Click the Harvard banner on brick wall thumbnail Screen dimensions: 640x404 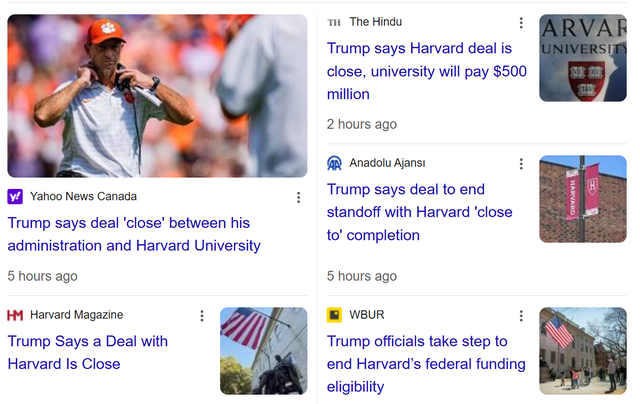[x=582, y=199]
